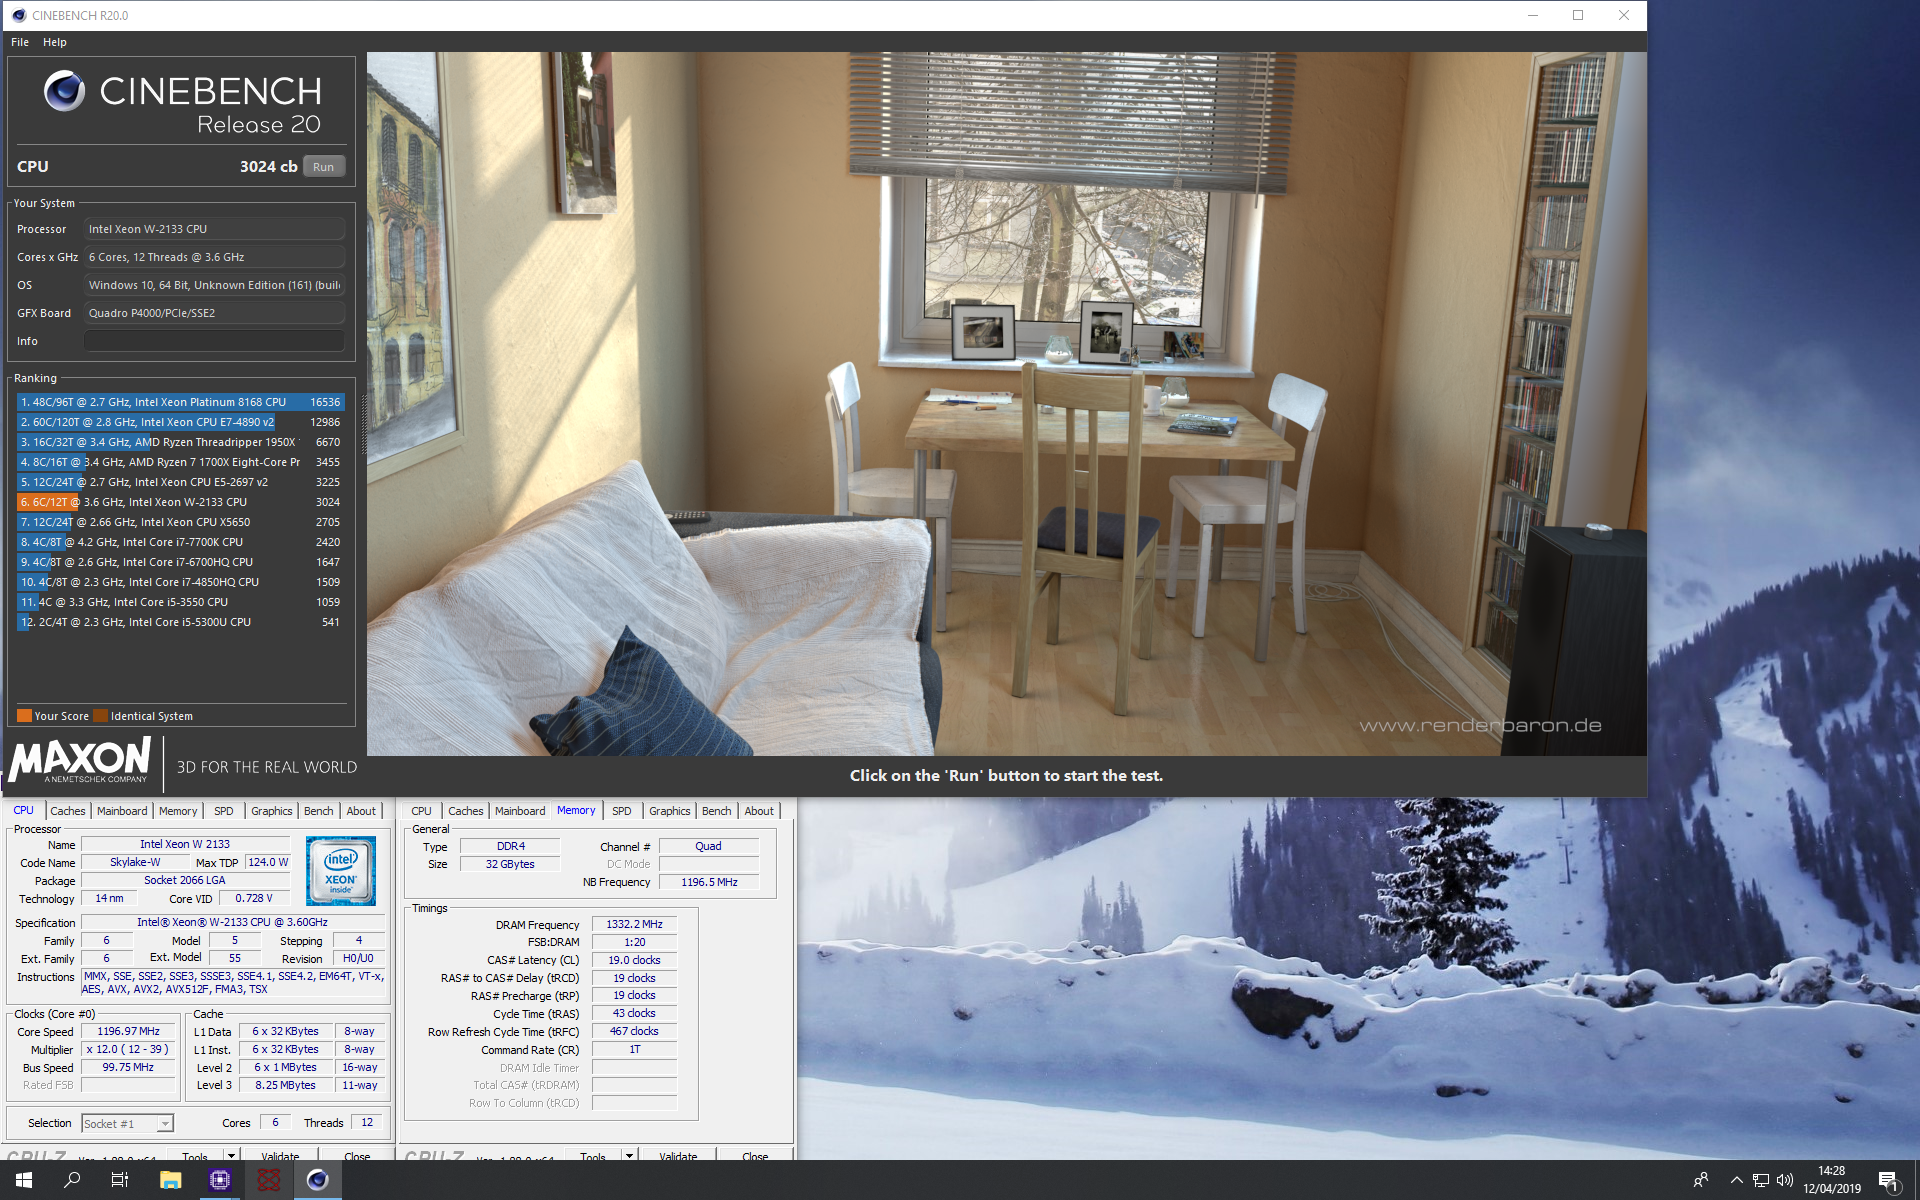Open About tab in left CPU-Z window
The height and width of the screenshot is (1200, 1920).
click(x=361, y=811)
